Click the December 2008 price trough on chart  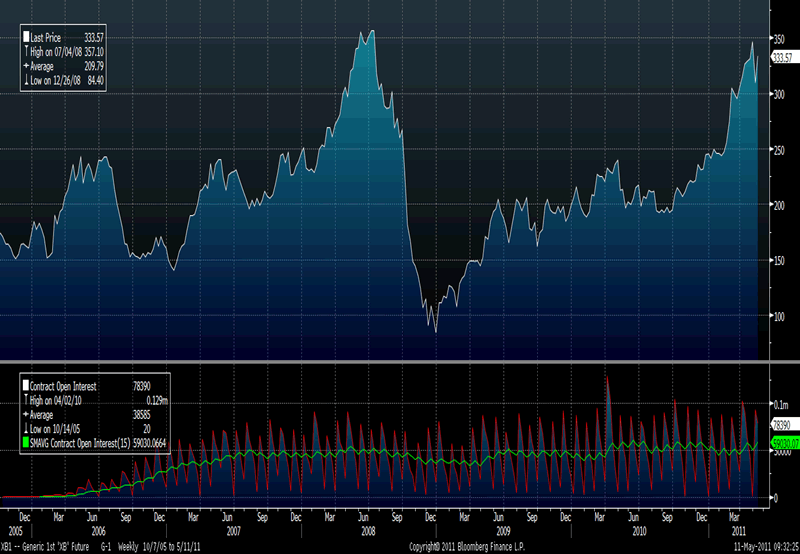436,332
